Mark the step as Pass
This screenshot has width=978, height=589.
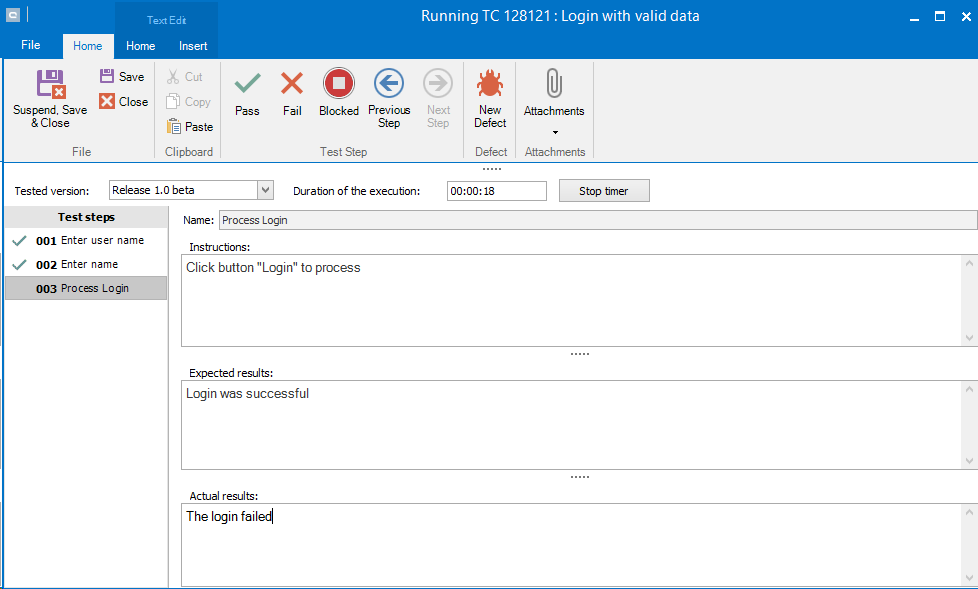(x=247, y=84)
